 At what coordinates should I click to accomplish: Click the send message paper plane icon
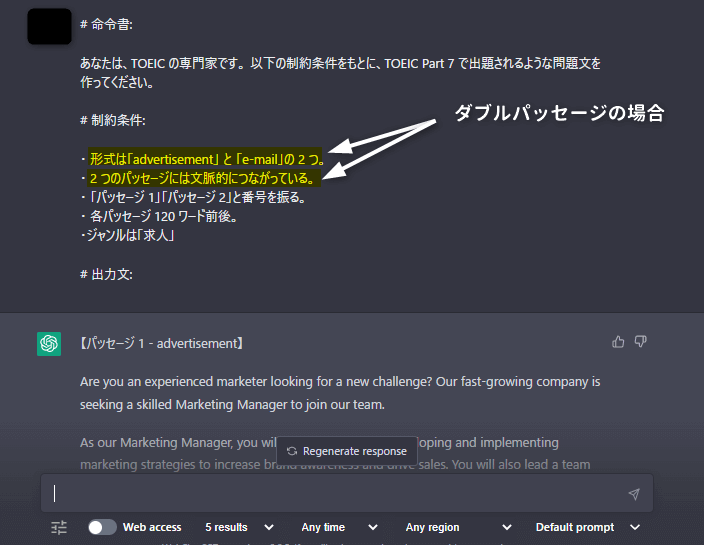(634, 494)
